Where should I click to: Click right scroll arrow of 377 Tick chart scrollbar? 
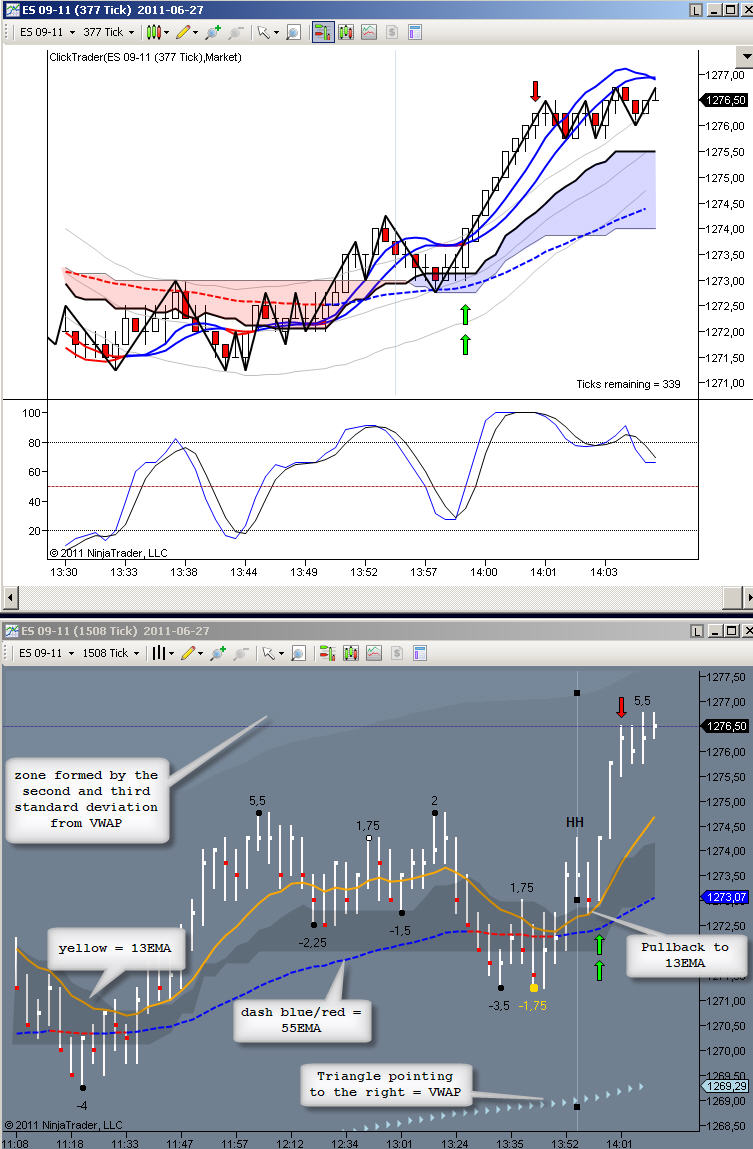(749, 597)
